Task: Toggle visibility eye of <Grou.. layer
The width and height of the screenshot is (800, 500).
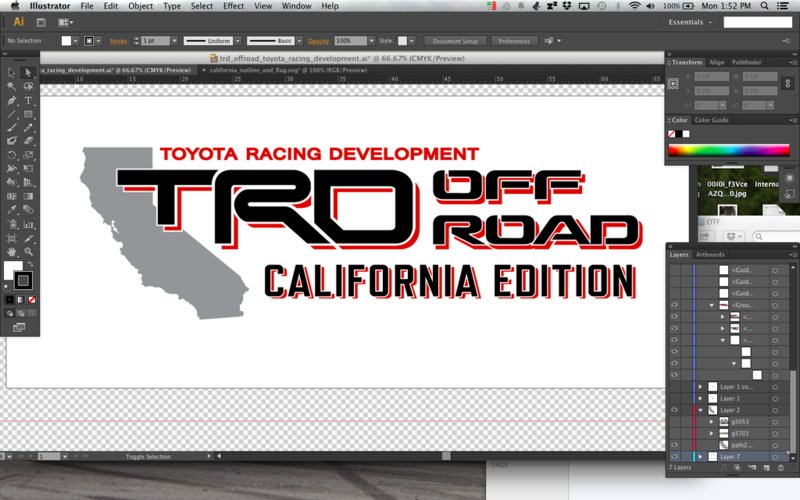Action: 674,305
